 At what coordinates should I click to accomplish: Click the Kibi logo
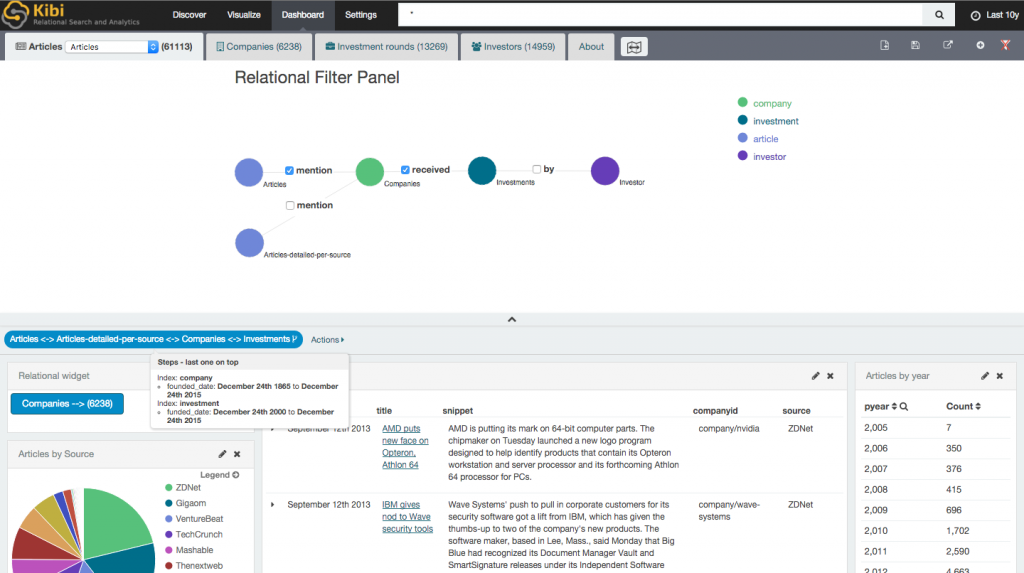(x=16, y=14)
